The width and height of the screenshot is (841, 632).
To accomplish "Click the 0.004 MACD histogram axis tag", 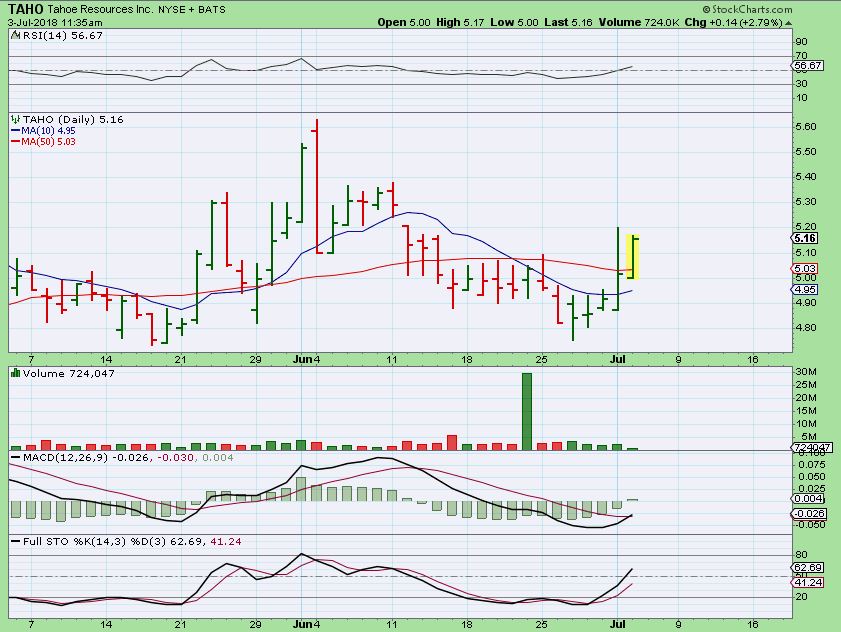I will [x=809, y=498].
